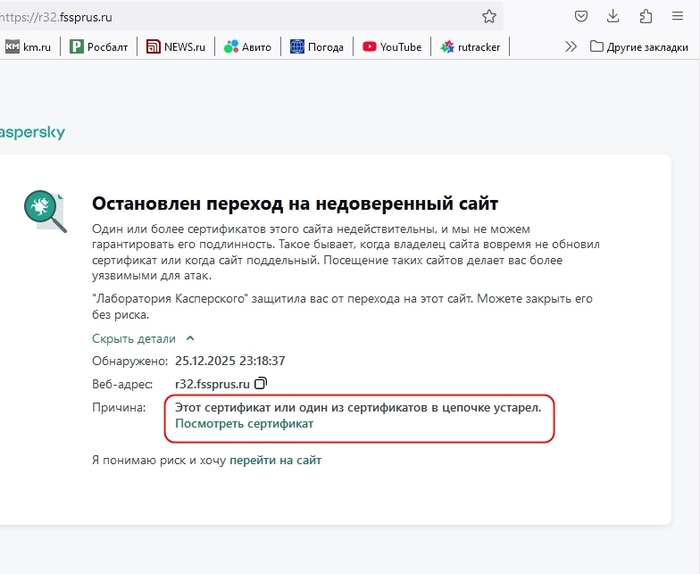Viewport: 700px width, 574px height.
Task: Open the YouTube bookmark
Action: [x=392, y=47]
